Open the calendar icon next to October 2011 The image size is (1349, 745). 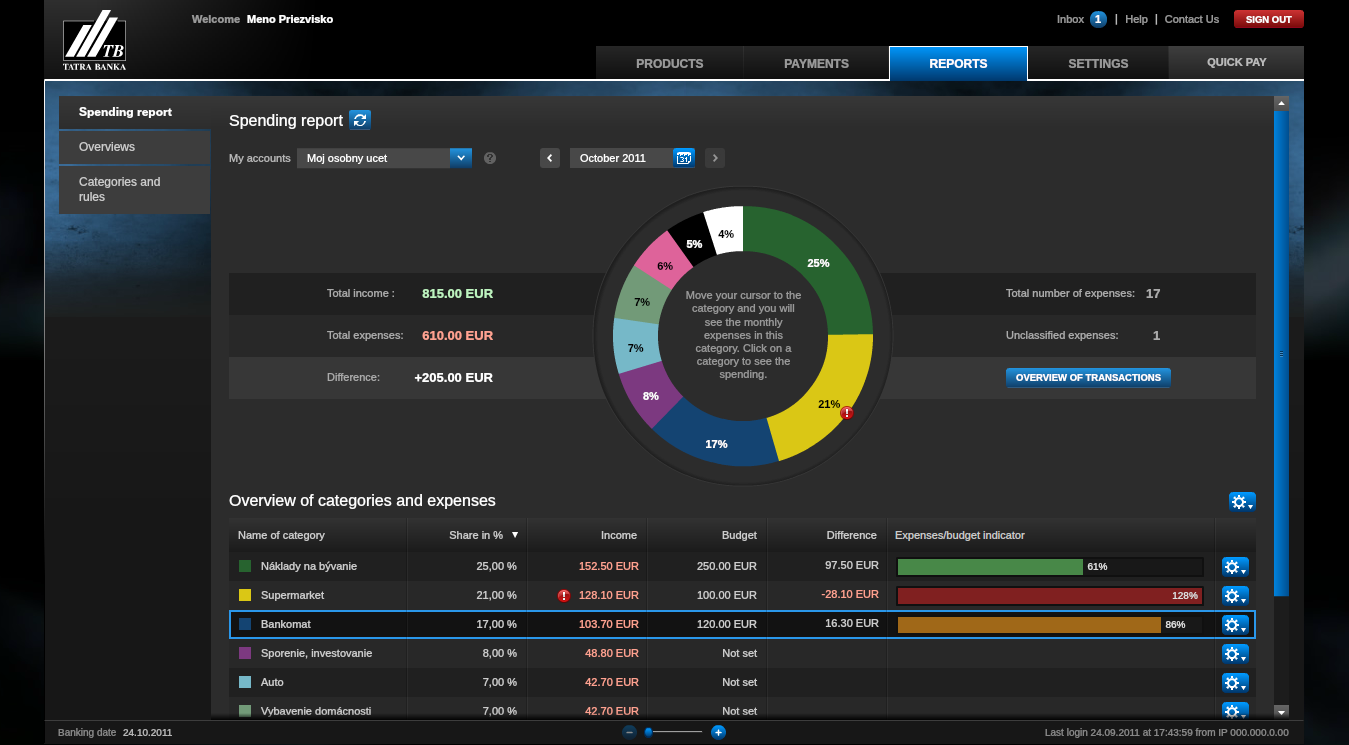[x=684, y=158]
